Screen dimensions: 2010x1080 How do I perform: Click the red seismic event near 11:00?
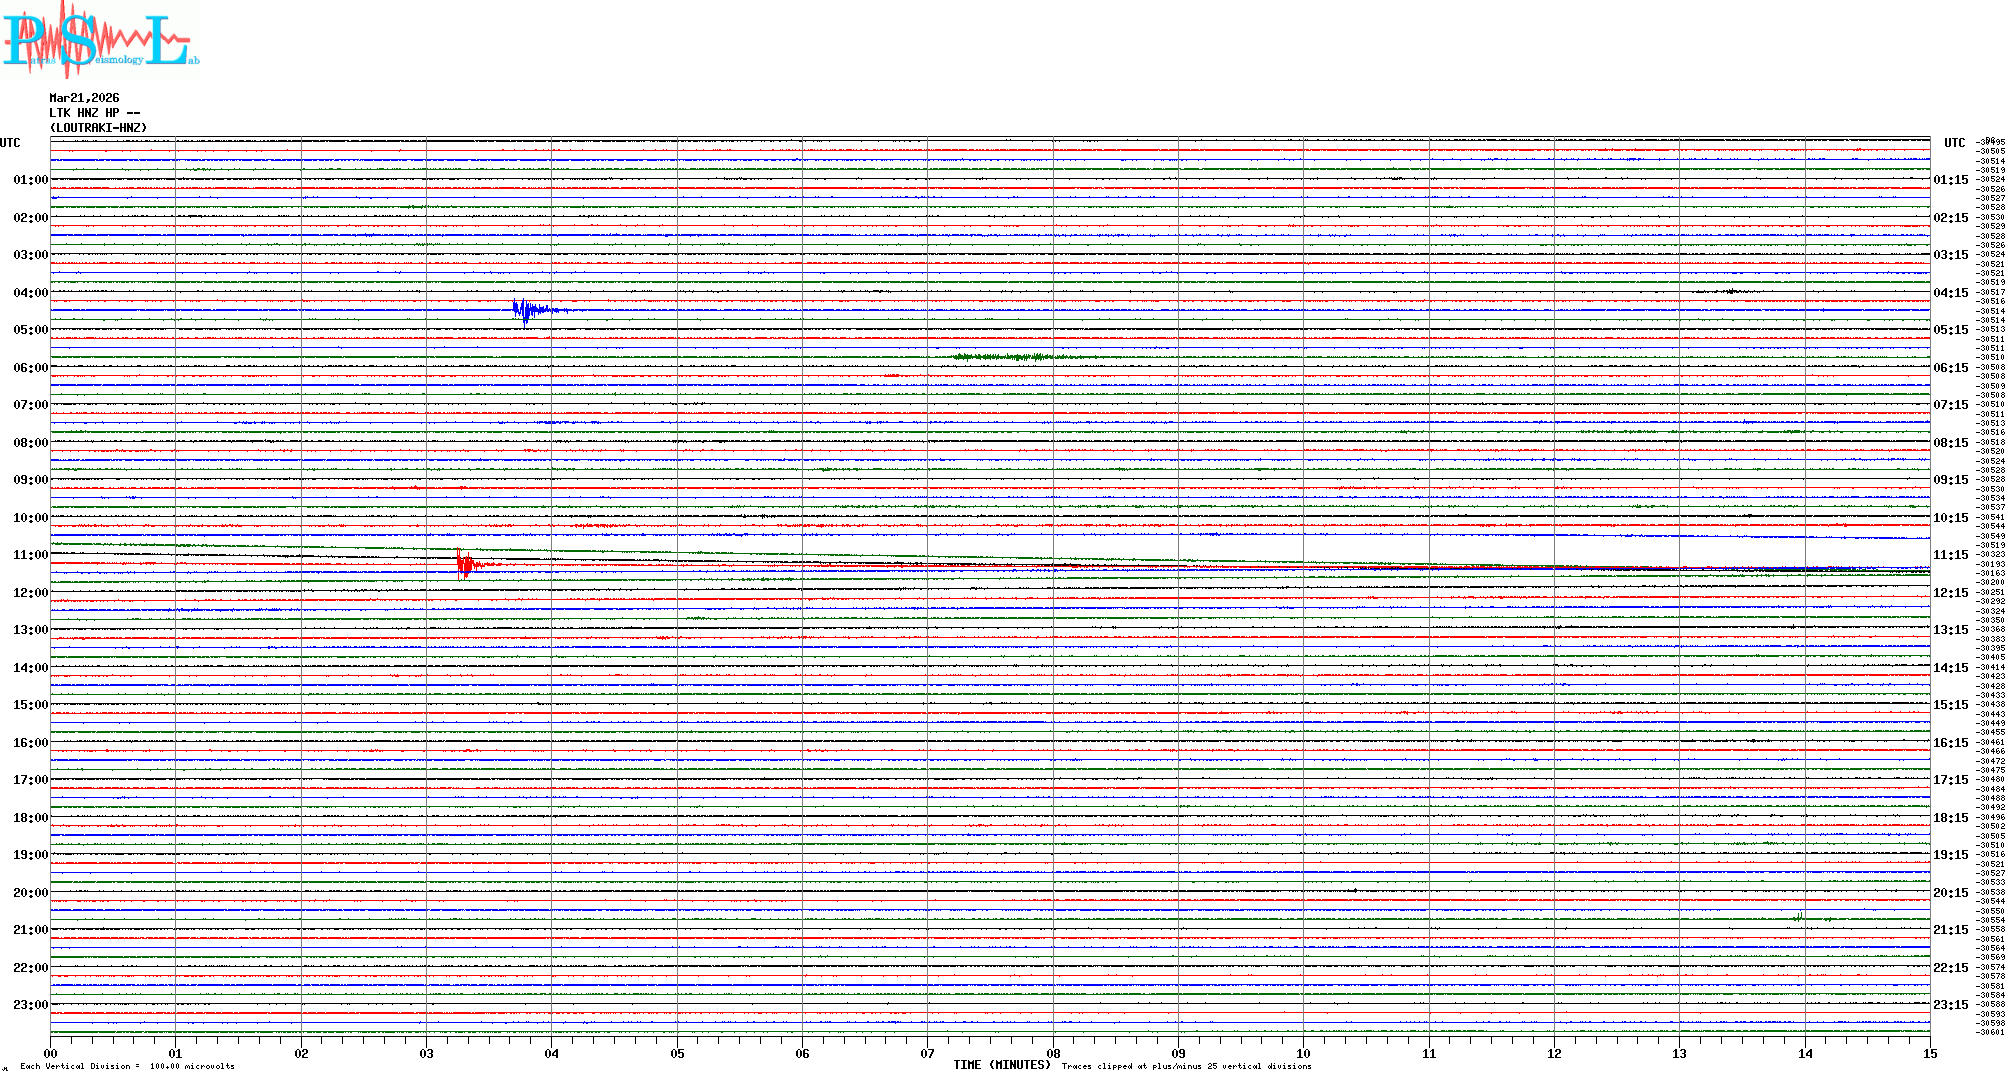pyautogui.click(x=465, y=565)
